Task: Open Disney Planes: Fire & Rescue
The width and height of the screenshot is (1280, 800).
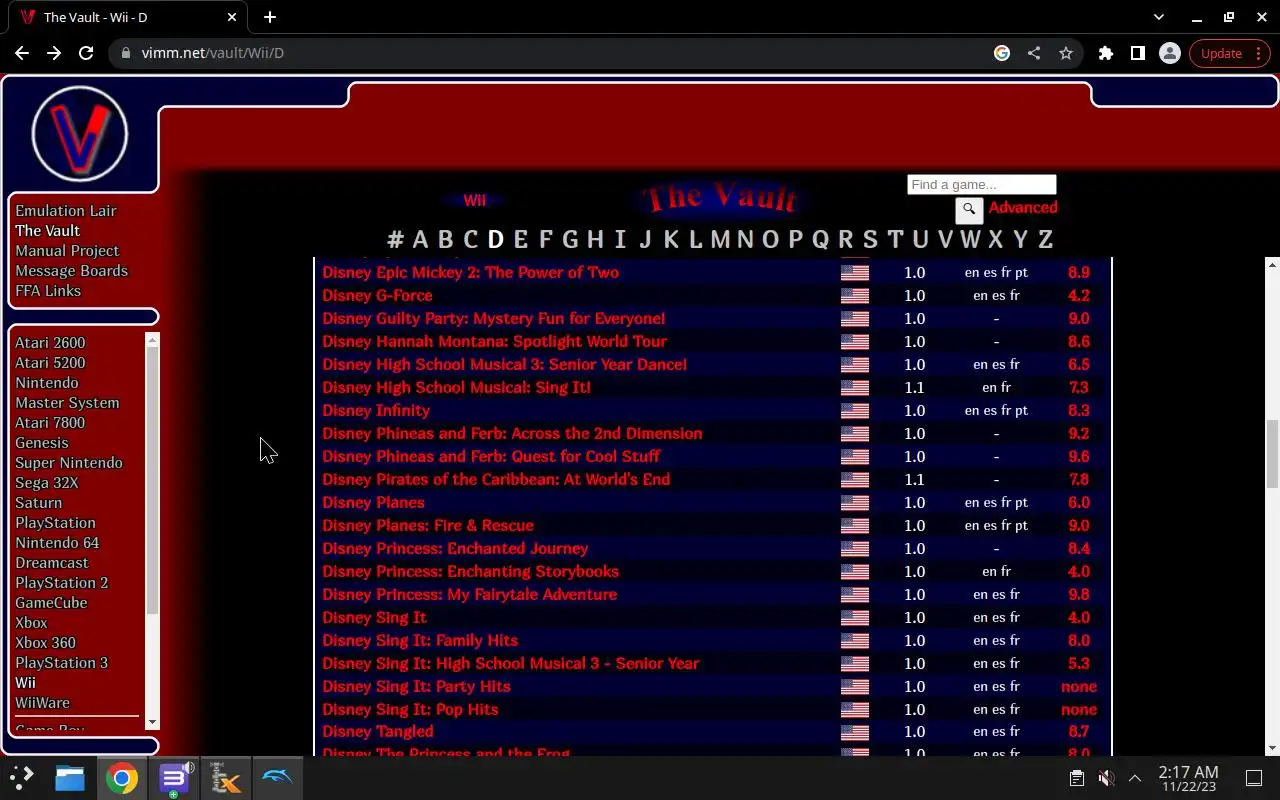Action: click(428, 526)
